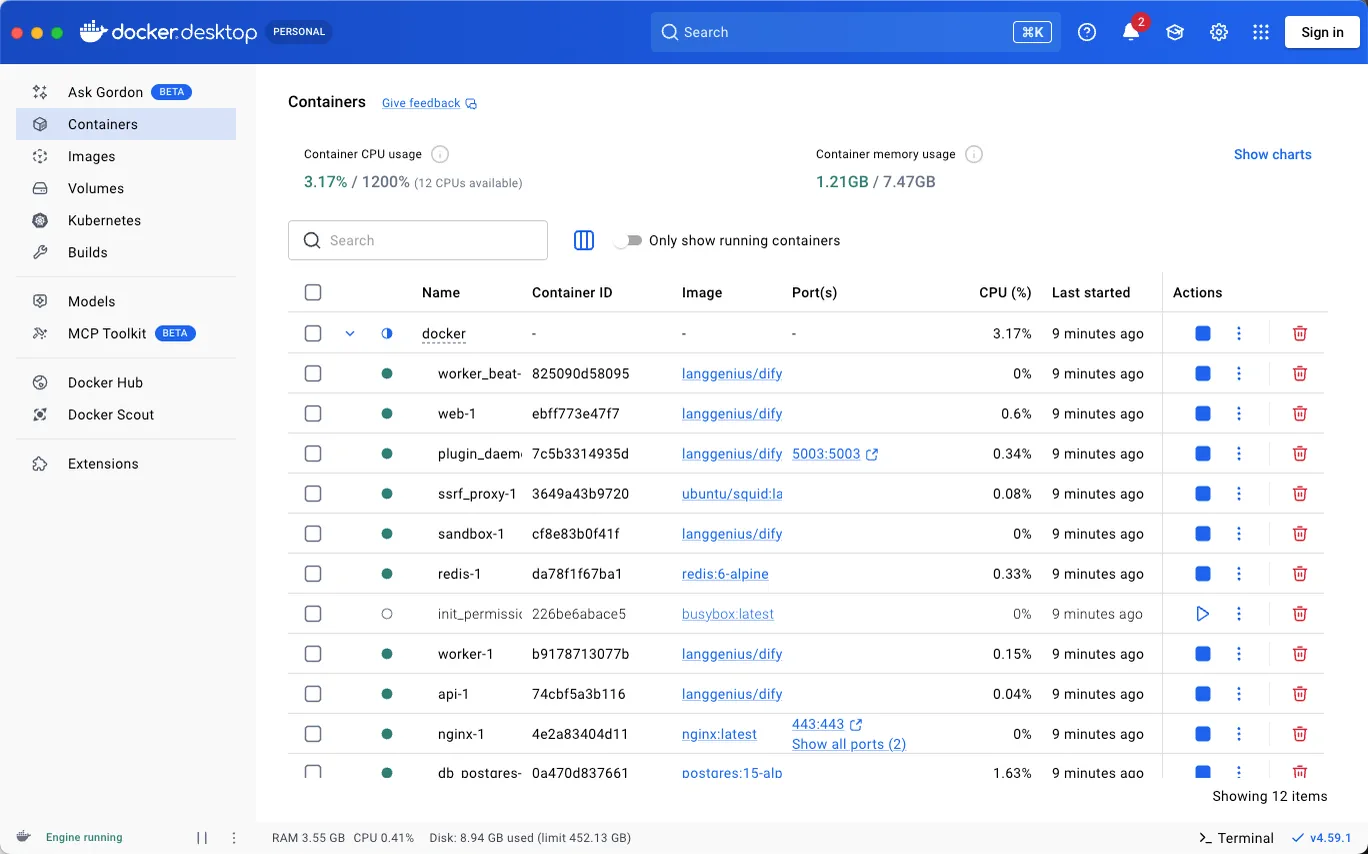Delete the docker compose group

pyautogui.click(x=1300, y=333)
